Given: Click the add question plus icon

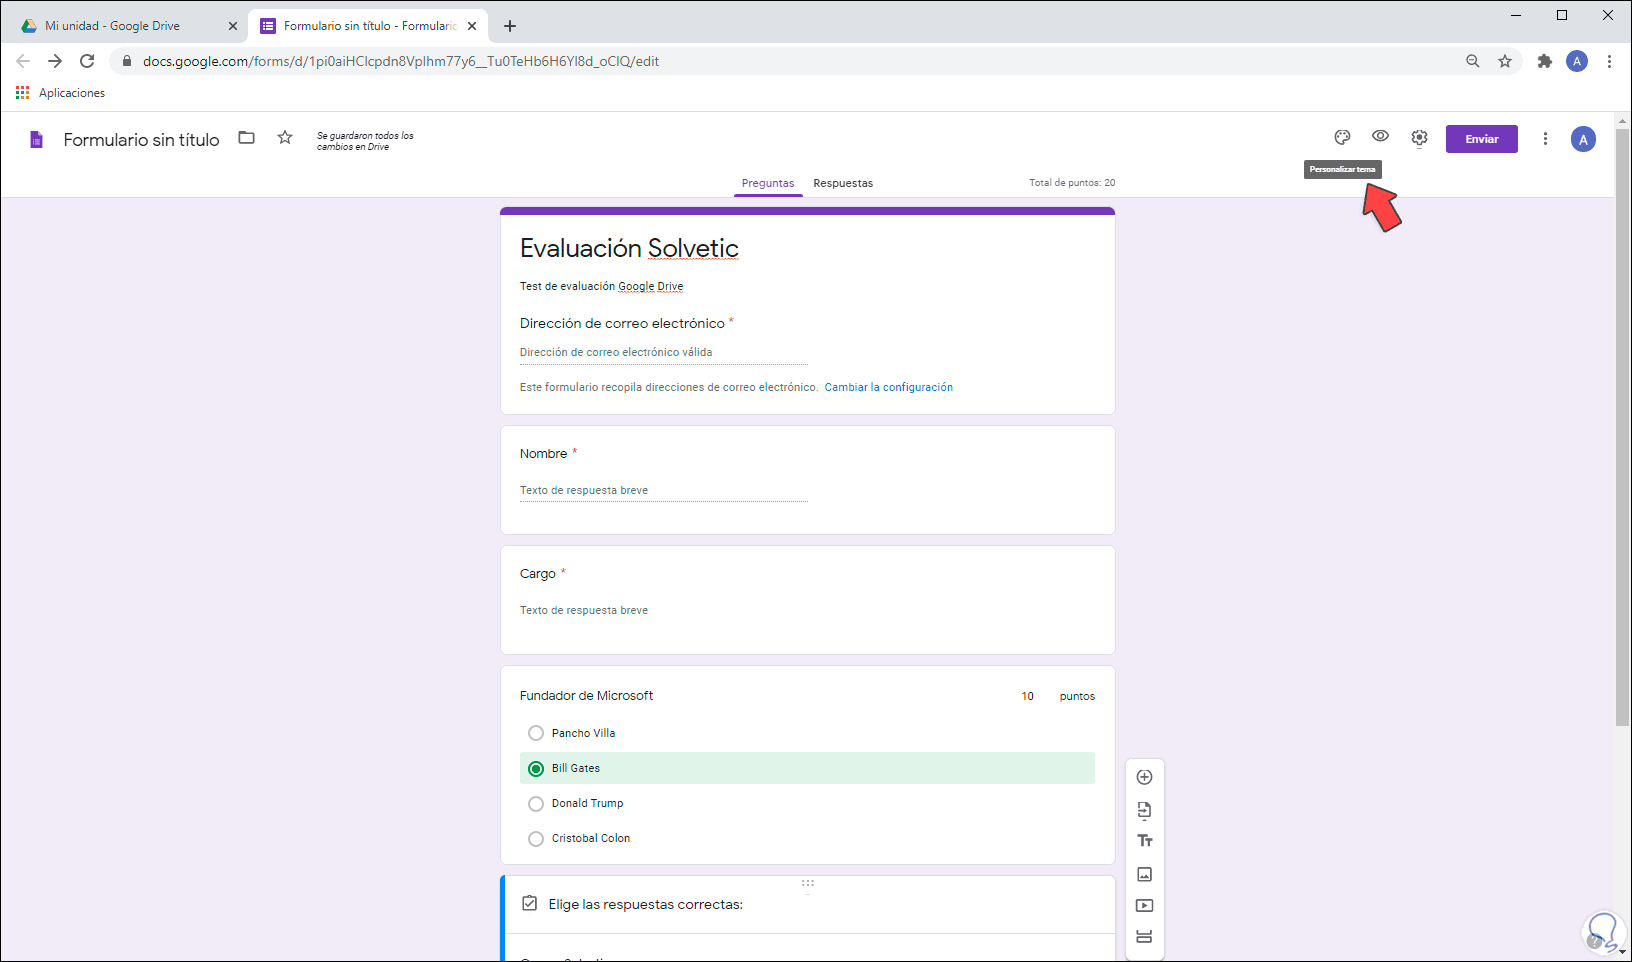Looking at the screenshot, I should (x=1145, y=777).
